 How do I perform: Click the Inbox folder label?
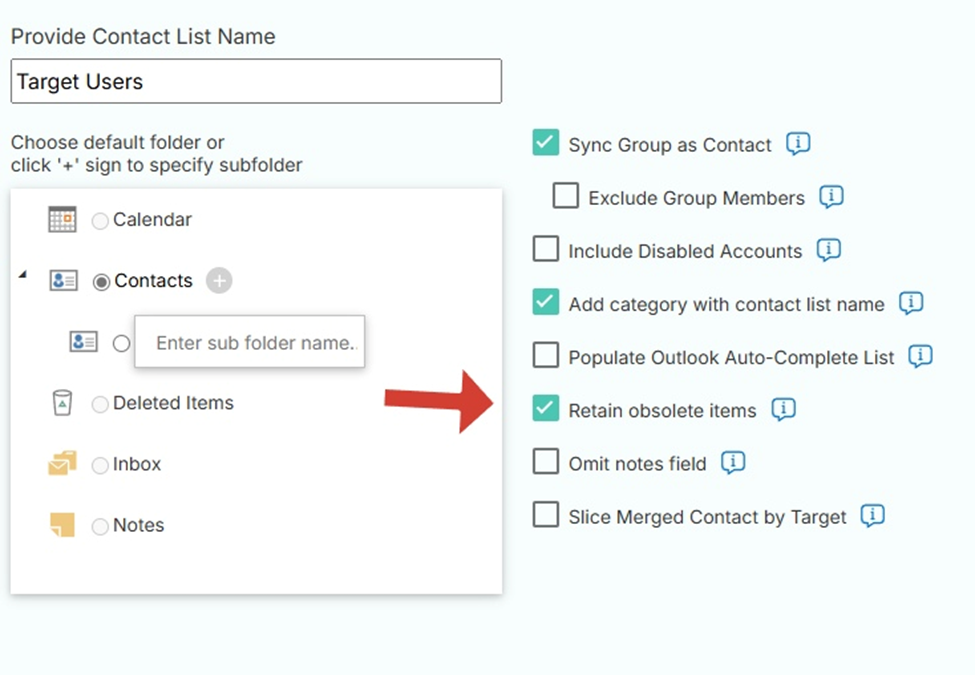tap(137, 464)
